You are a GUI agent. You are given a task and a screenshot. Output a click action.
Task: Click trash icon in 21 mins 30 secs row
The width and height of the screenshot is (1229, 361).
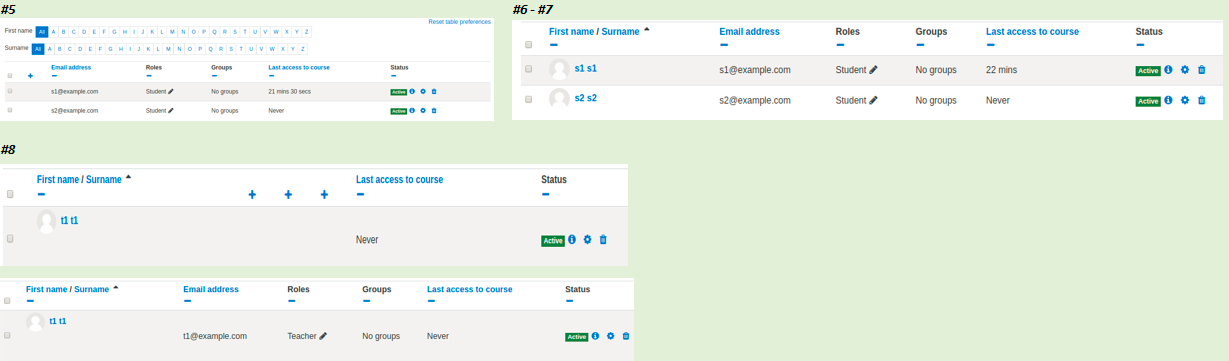click(434, 91)
